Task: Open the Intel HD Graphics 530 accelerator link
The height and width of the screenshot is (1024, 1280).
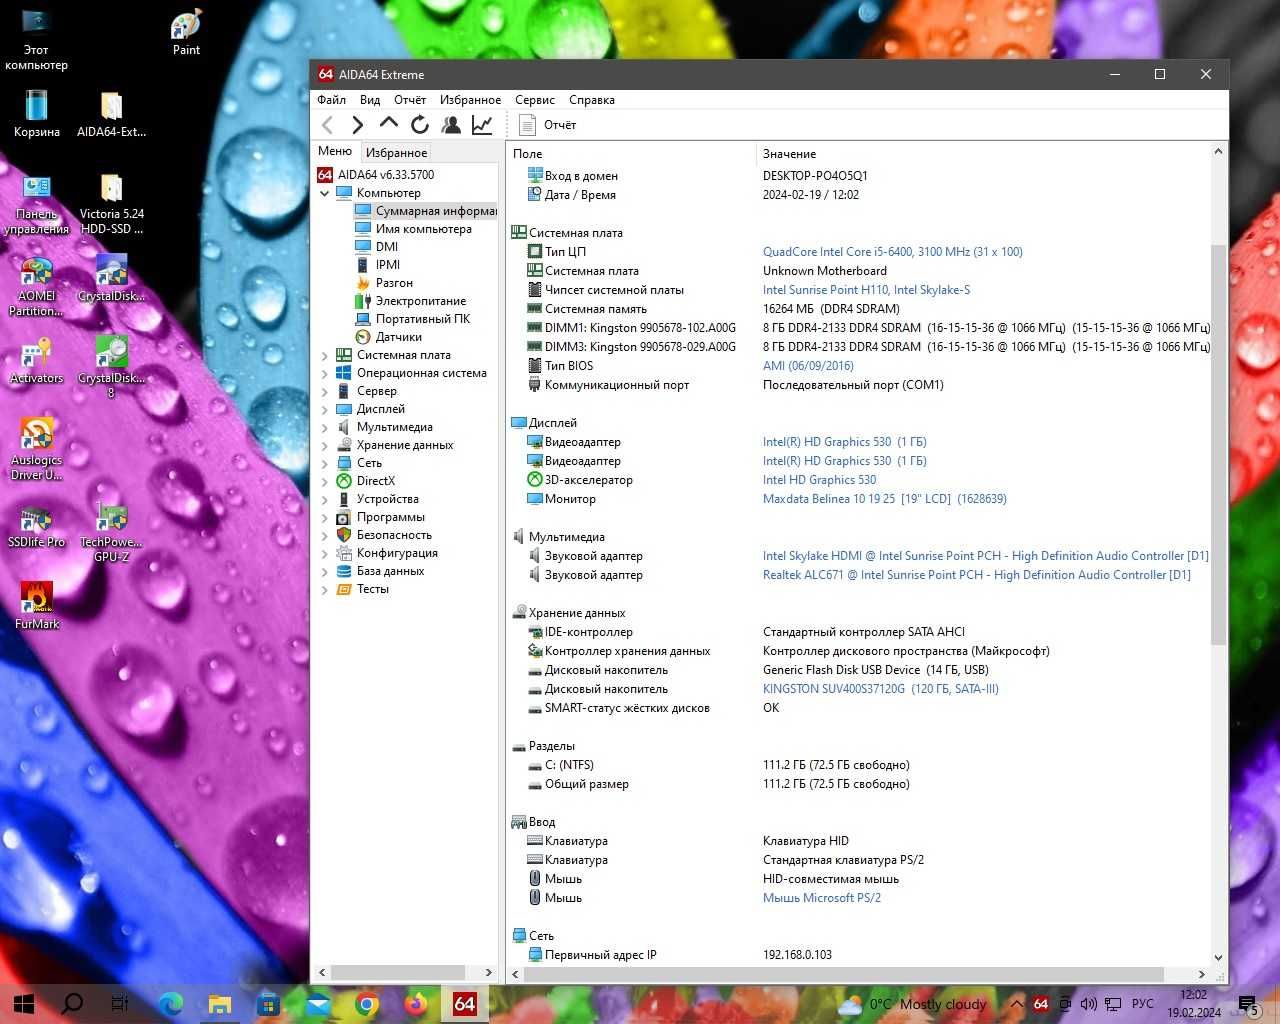Action: pyautogui.click(x=819, y=480)
